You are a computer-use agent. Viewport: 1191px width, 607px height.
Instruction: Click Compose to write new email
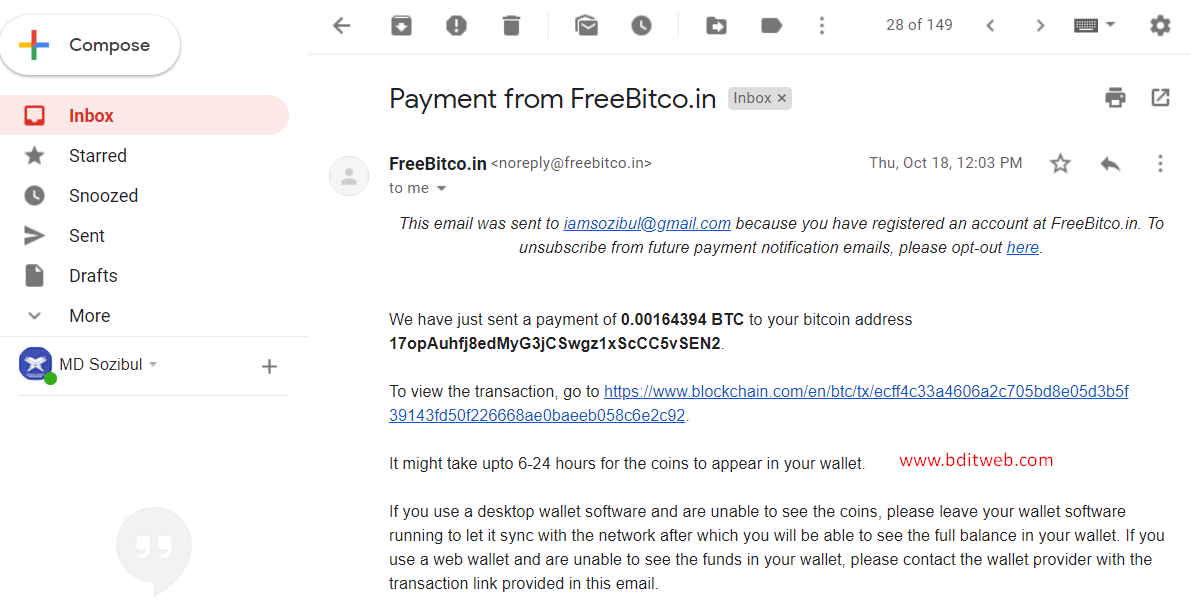(x=91, y=44)
